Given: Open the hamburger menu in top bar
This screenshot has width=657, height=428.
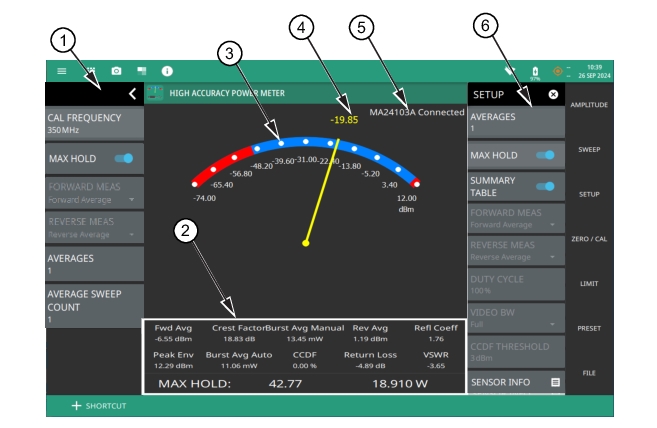Looking at the screenshot, I should (62, 72).
